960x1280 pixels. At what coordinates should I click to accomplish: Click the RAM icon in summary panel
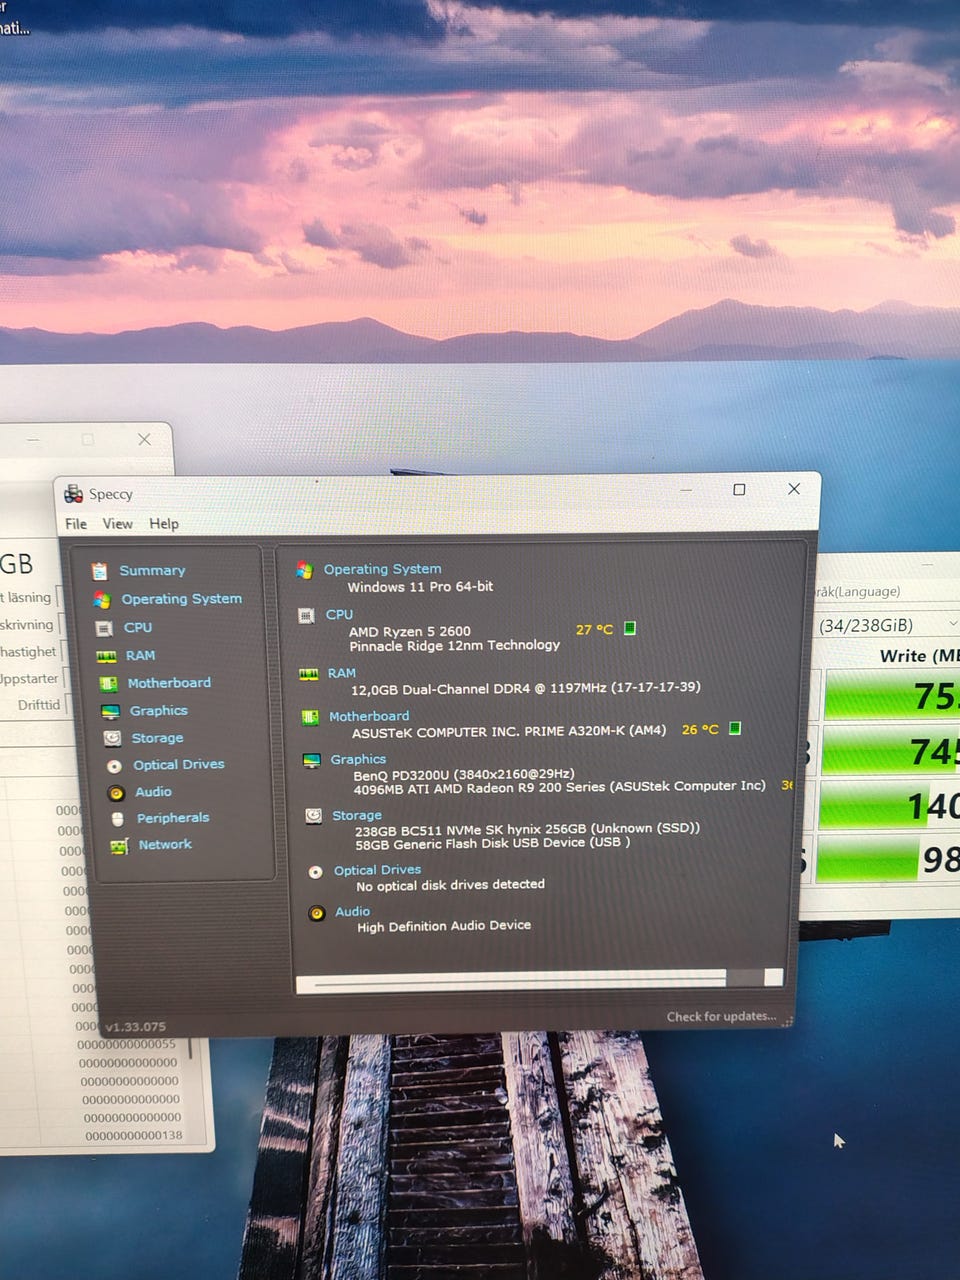click(309, 674)
